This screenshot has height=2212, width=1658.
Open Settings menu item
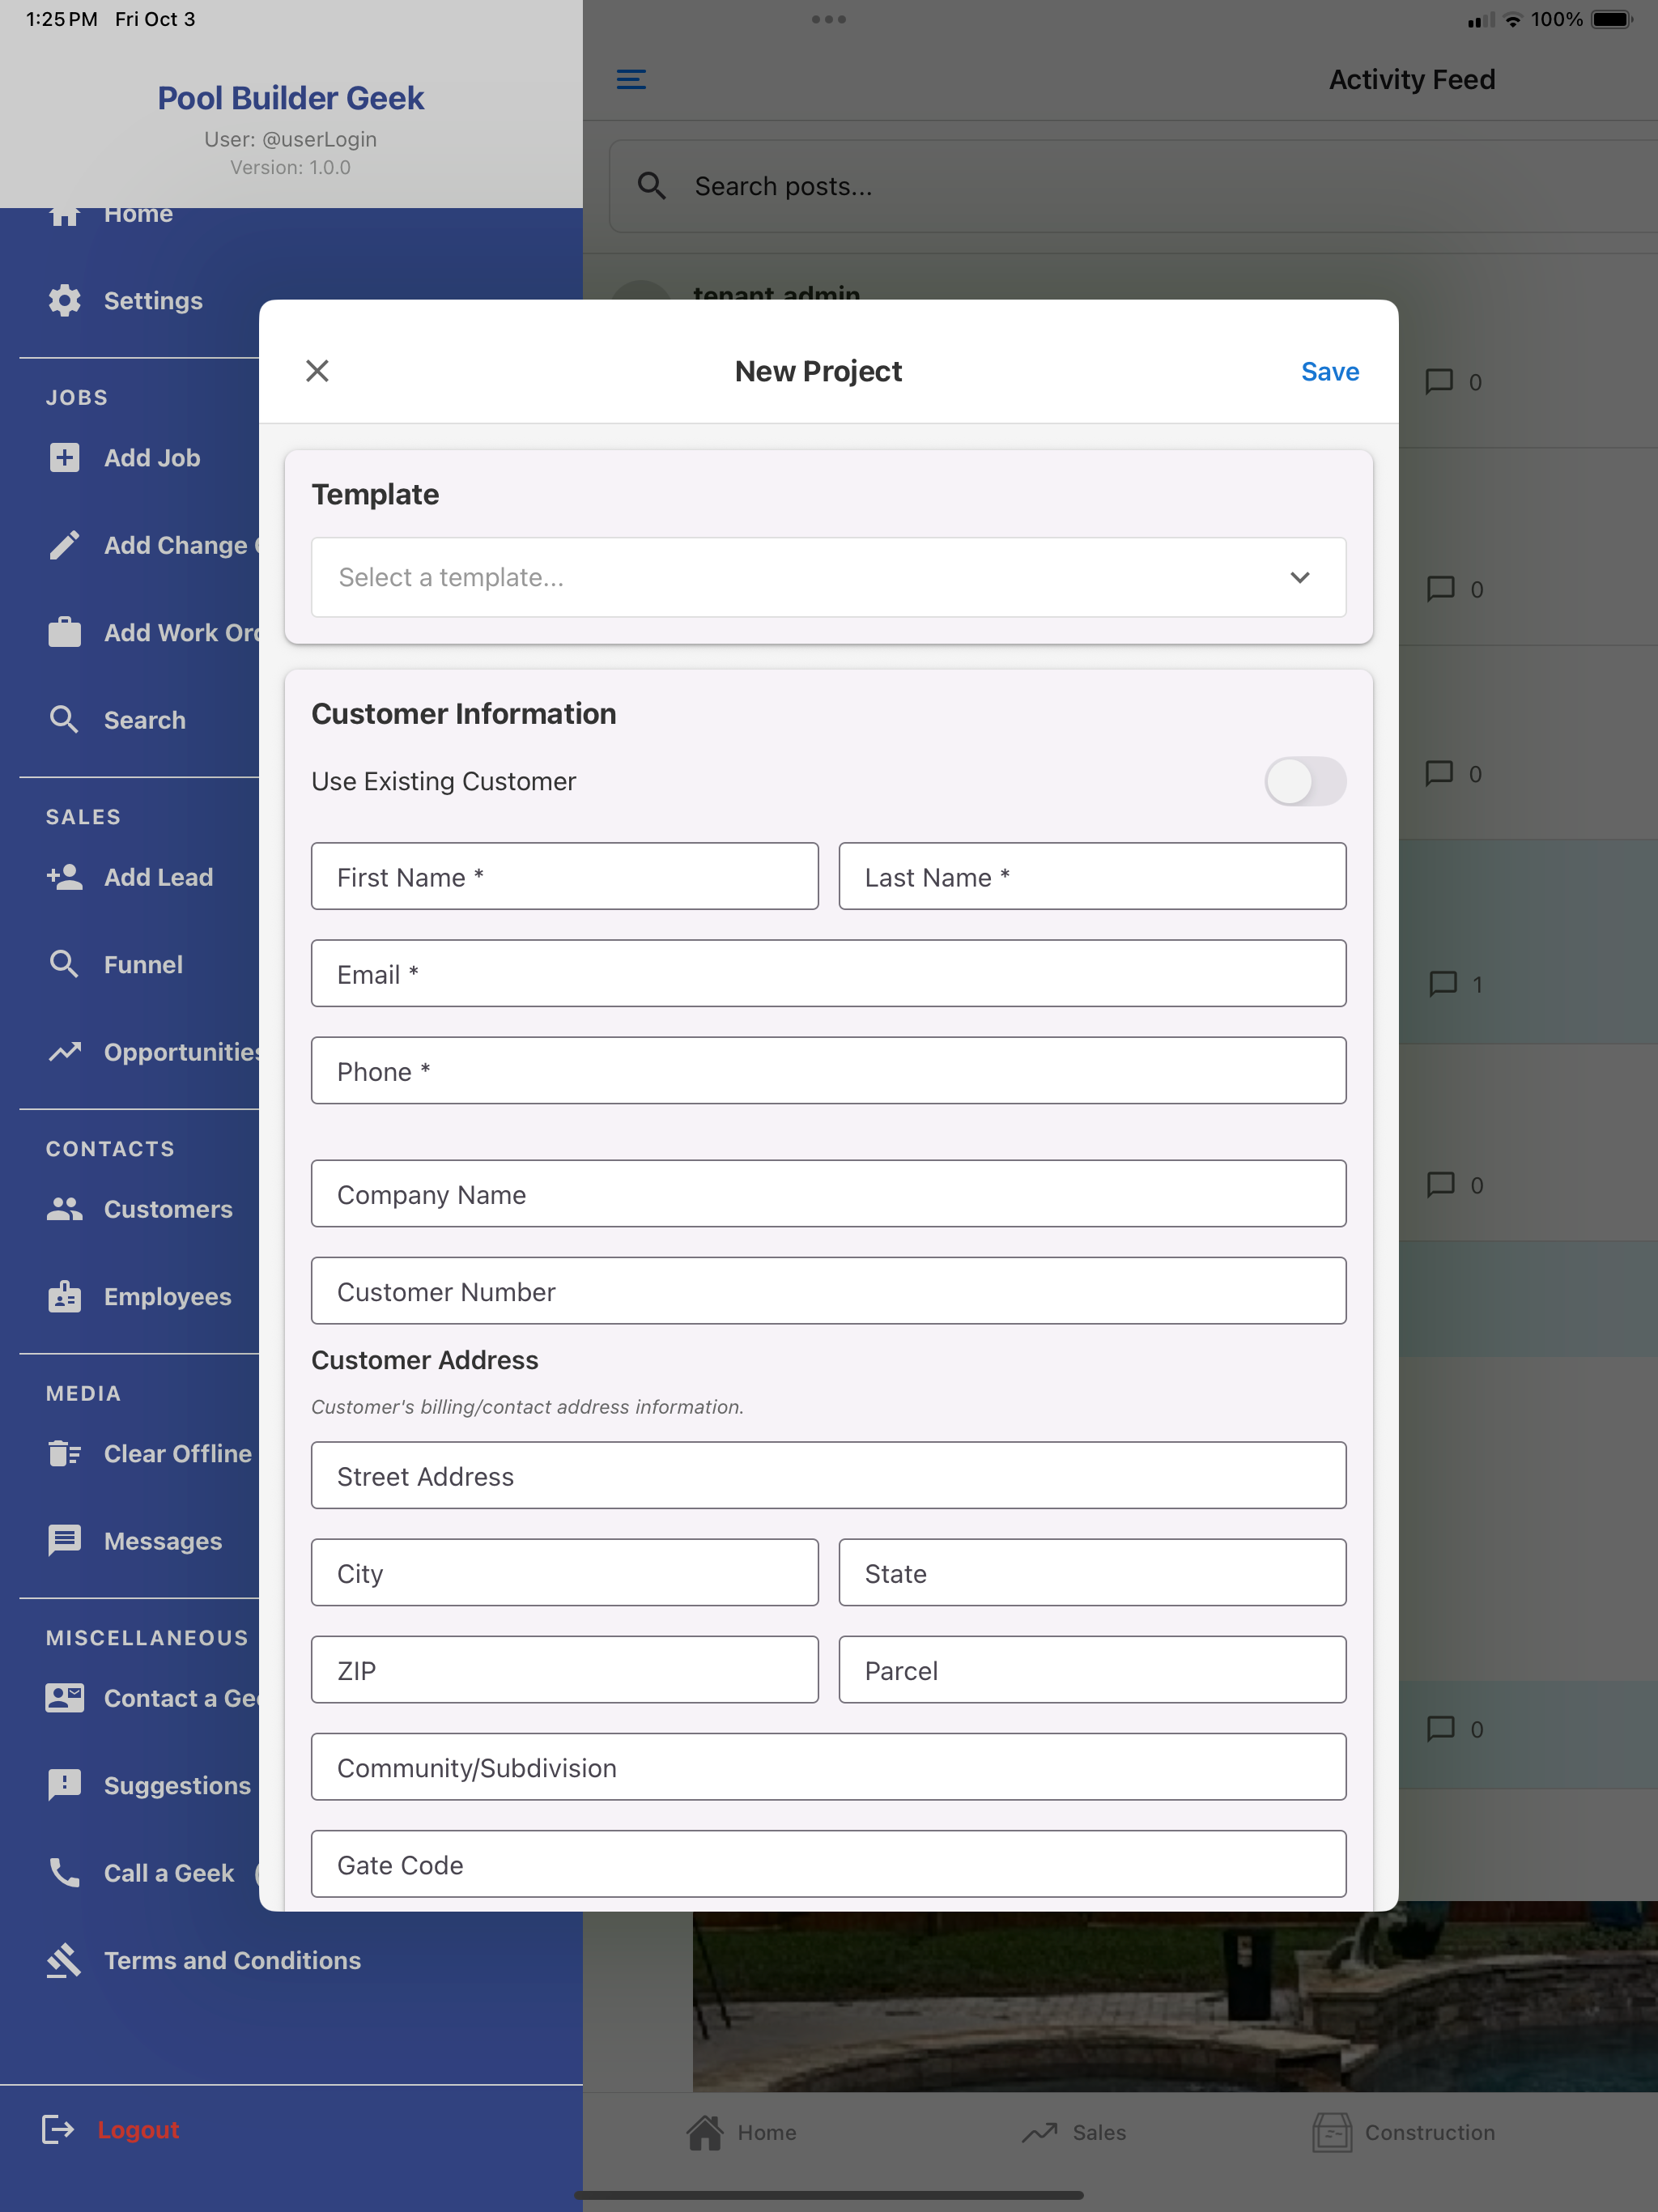pos(153,300)
